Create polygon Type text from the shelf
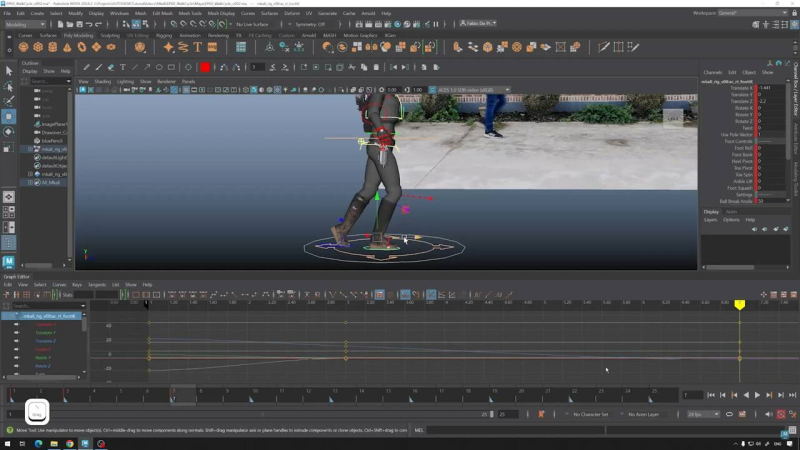The height and width of the screenshot is (450, 800). click(197, 47)
